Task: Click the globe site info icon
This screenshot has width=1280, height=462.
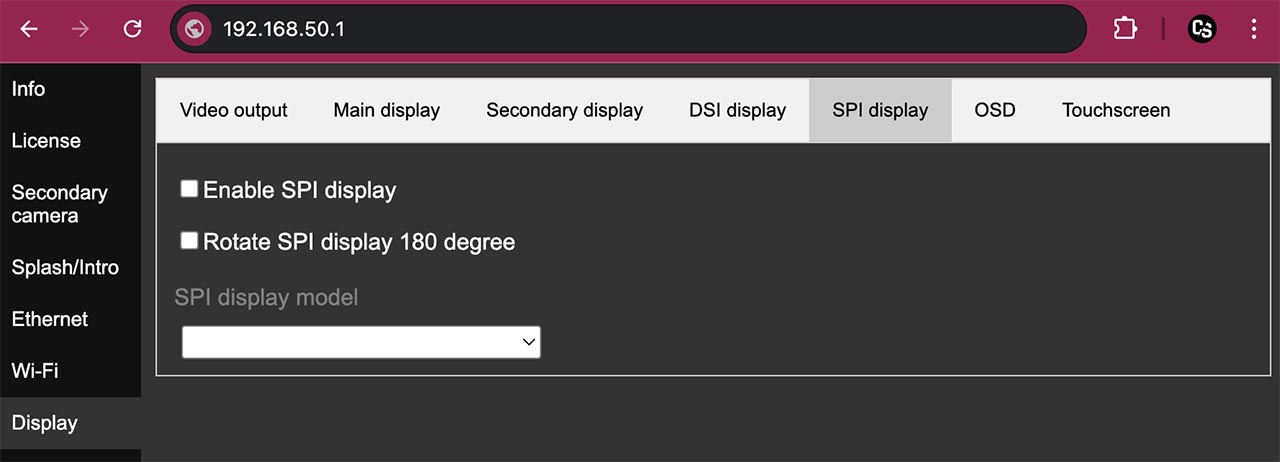Action: click(x=195, y=29)
